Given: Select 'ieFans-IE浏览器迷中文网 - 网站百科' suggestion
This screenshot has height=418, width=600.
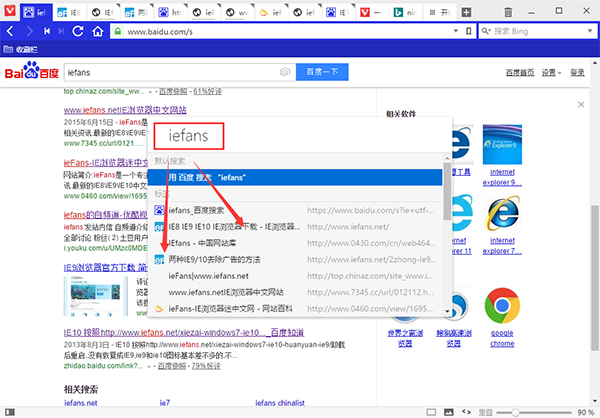Looking at the screenshot, I should coord(295,309).
